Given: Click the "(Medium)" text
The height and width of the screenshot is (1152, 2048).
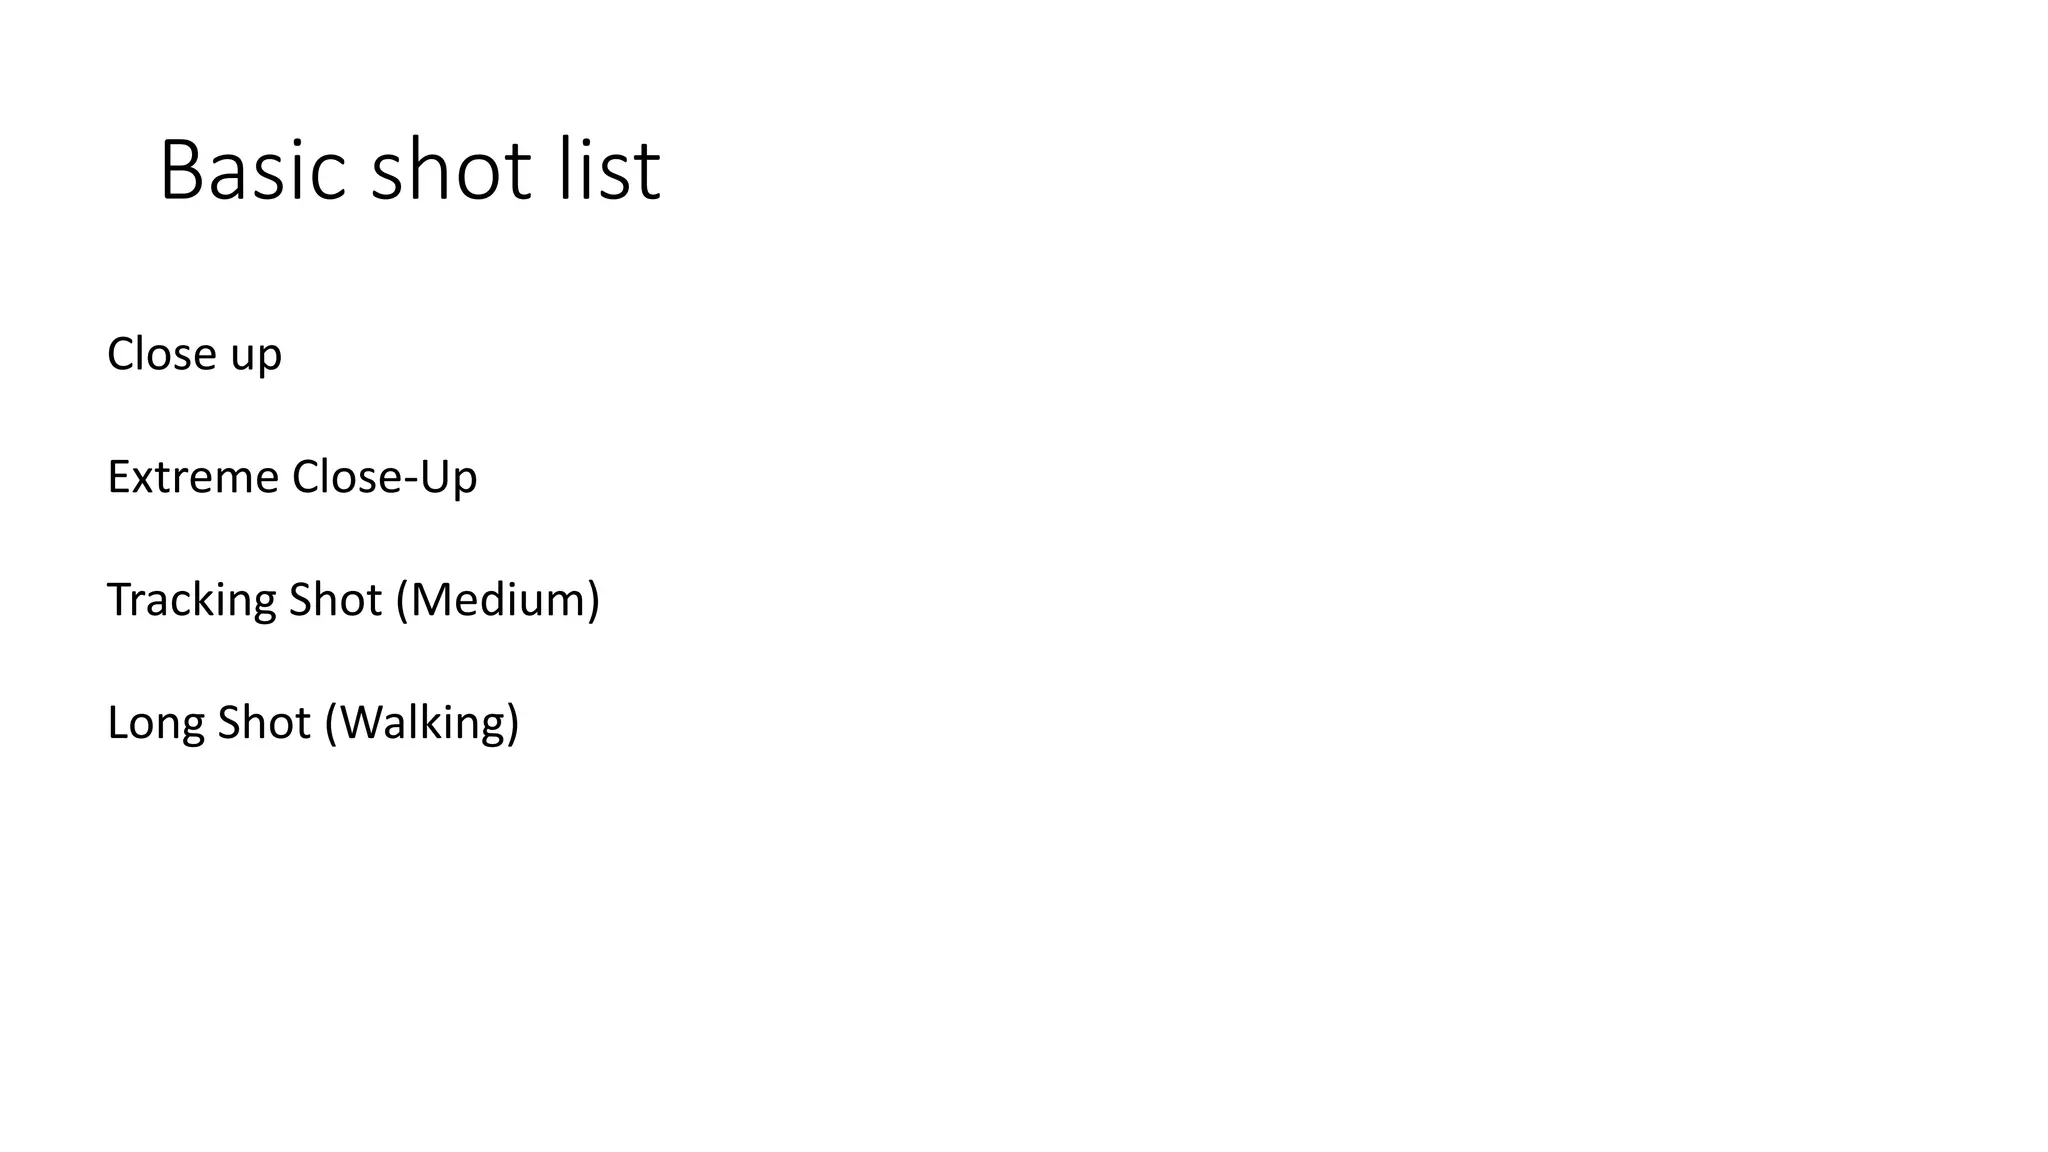Looking at the screenshot, I should [498, 600].
